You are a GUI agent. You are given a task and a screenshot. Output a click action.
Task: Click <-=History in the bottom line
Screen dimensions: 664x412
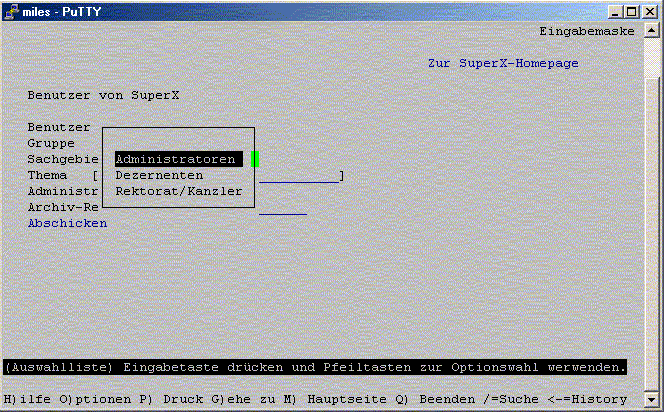coord(587,399)
